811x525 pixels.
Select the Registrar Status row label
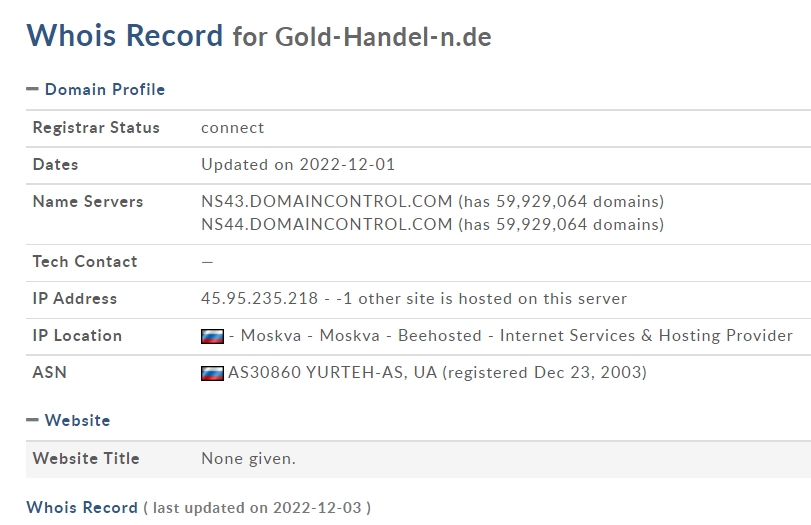[96, 128]
